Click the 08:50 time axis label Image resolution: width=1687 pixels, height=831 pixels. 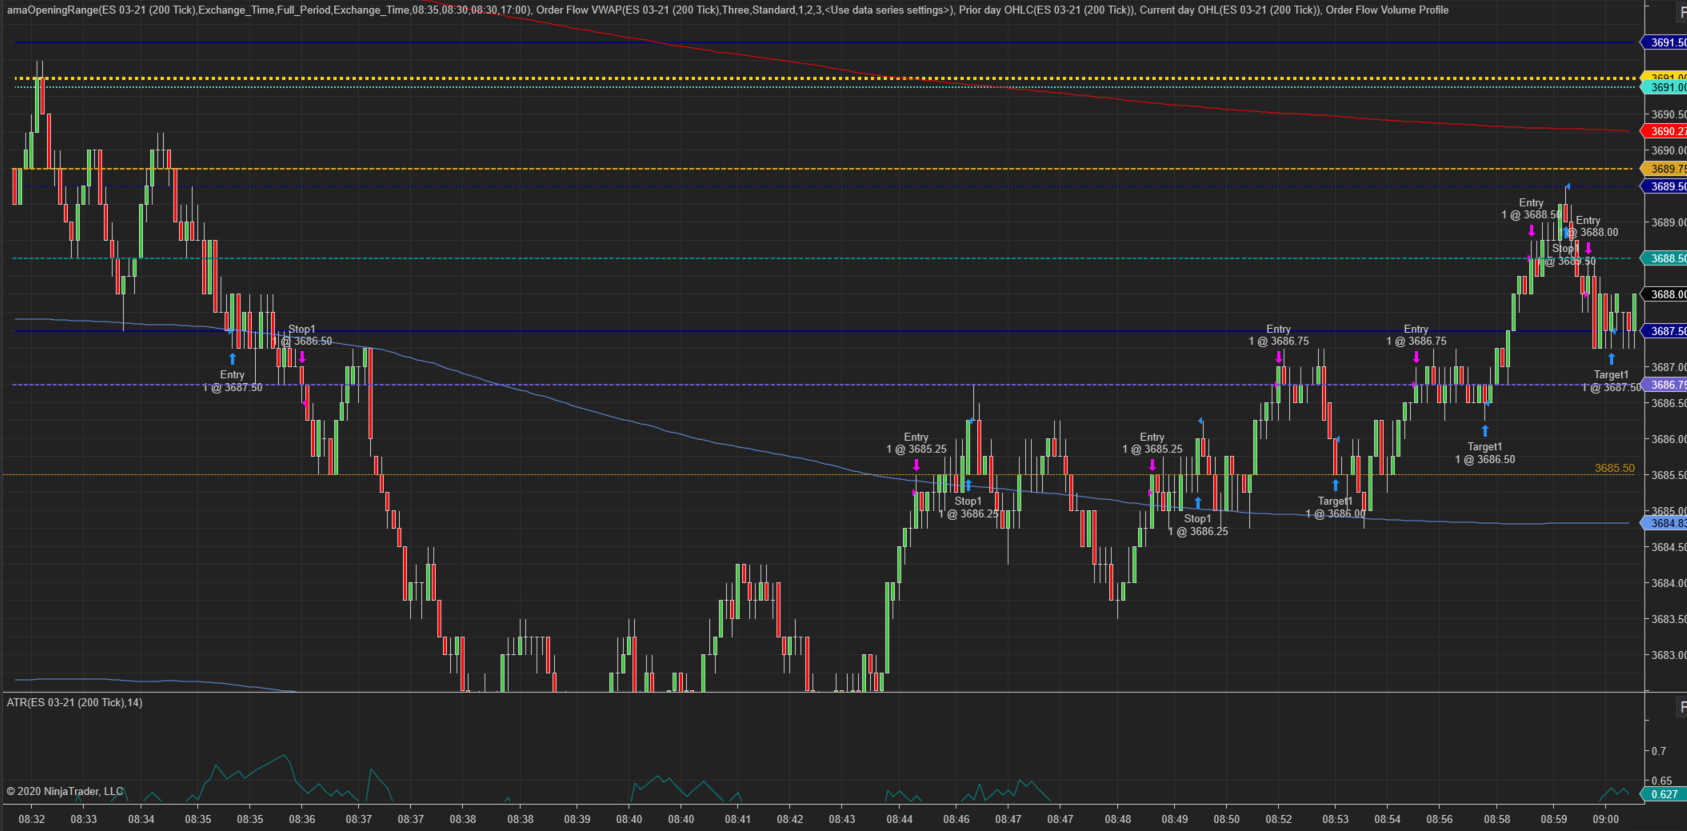[1227, 819]
